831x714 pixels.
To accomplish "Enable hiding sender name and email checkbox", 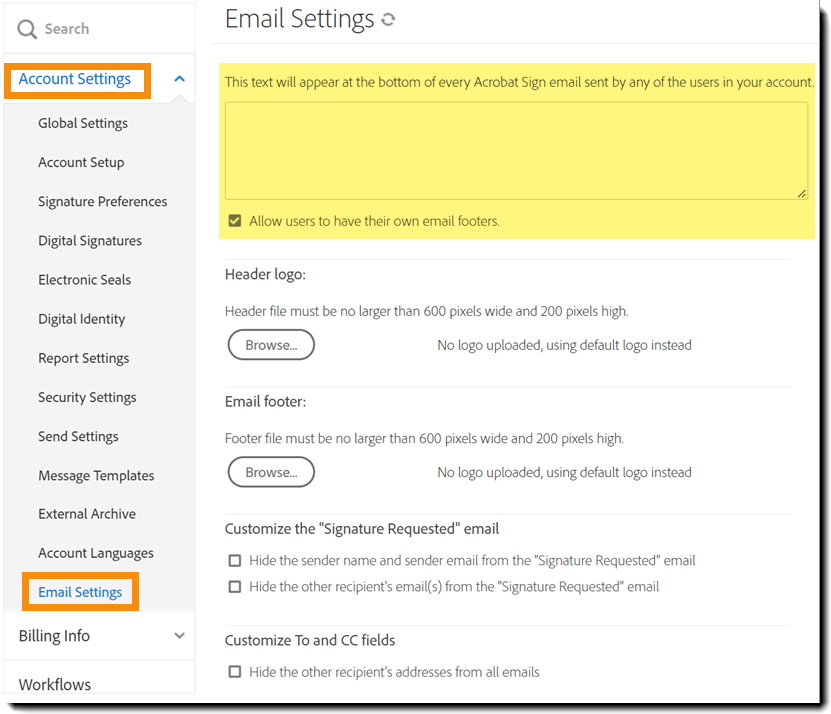I will (x=235, y=561).
